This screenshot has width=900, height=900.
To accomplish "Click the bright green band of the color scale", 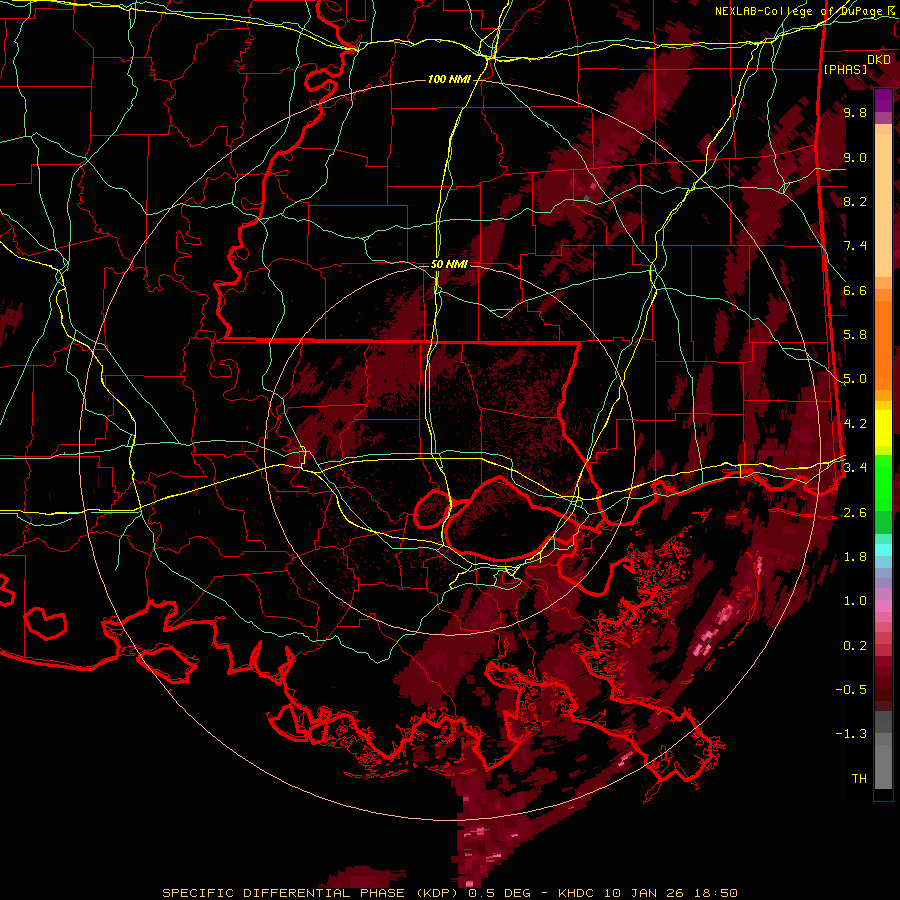I will 883,482.
